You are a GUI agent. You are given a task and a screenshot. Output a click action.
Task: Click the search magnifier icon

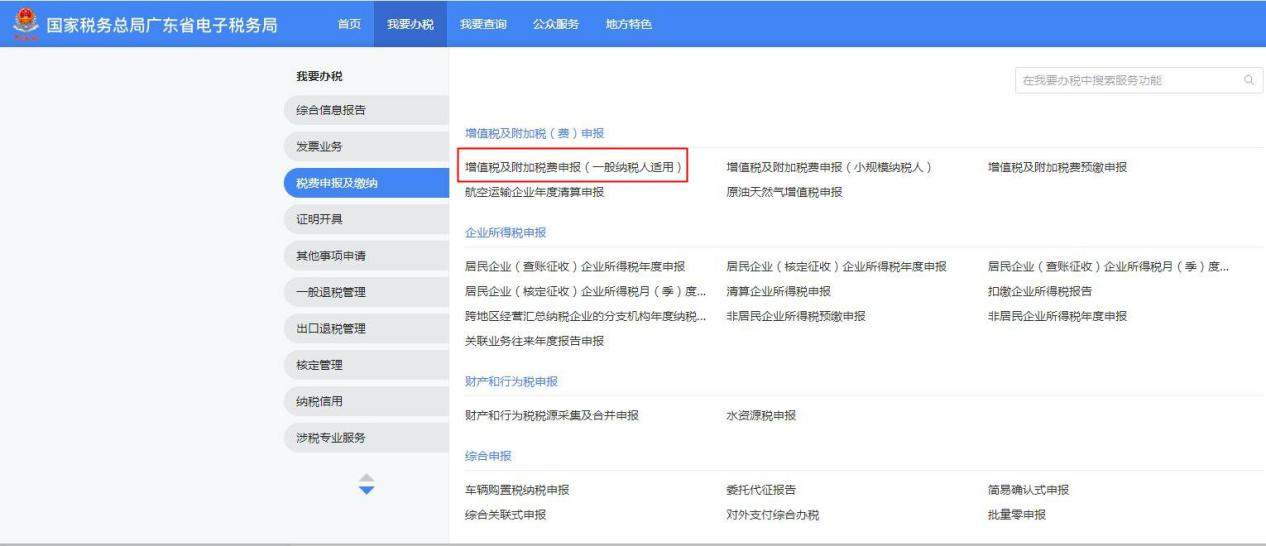(1247, 80)
